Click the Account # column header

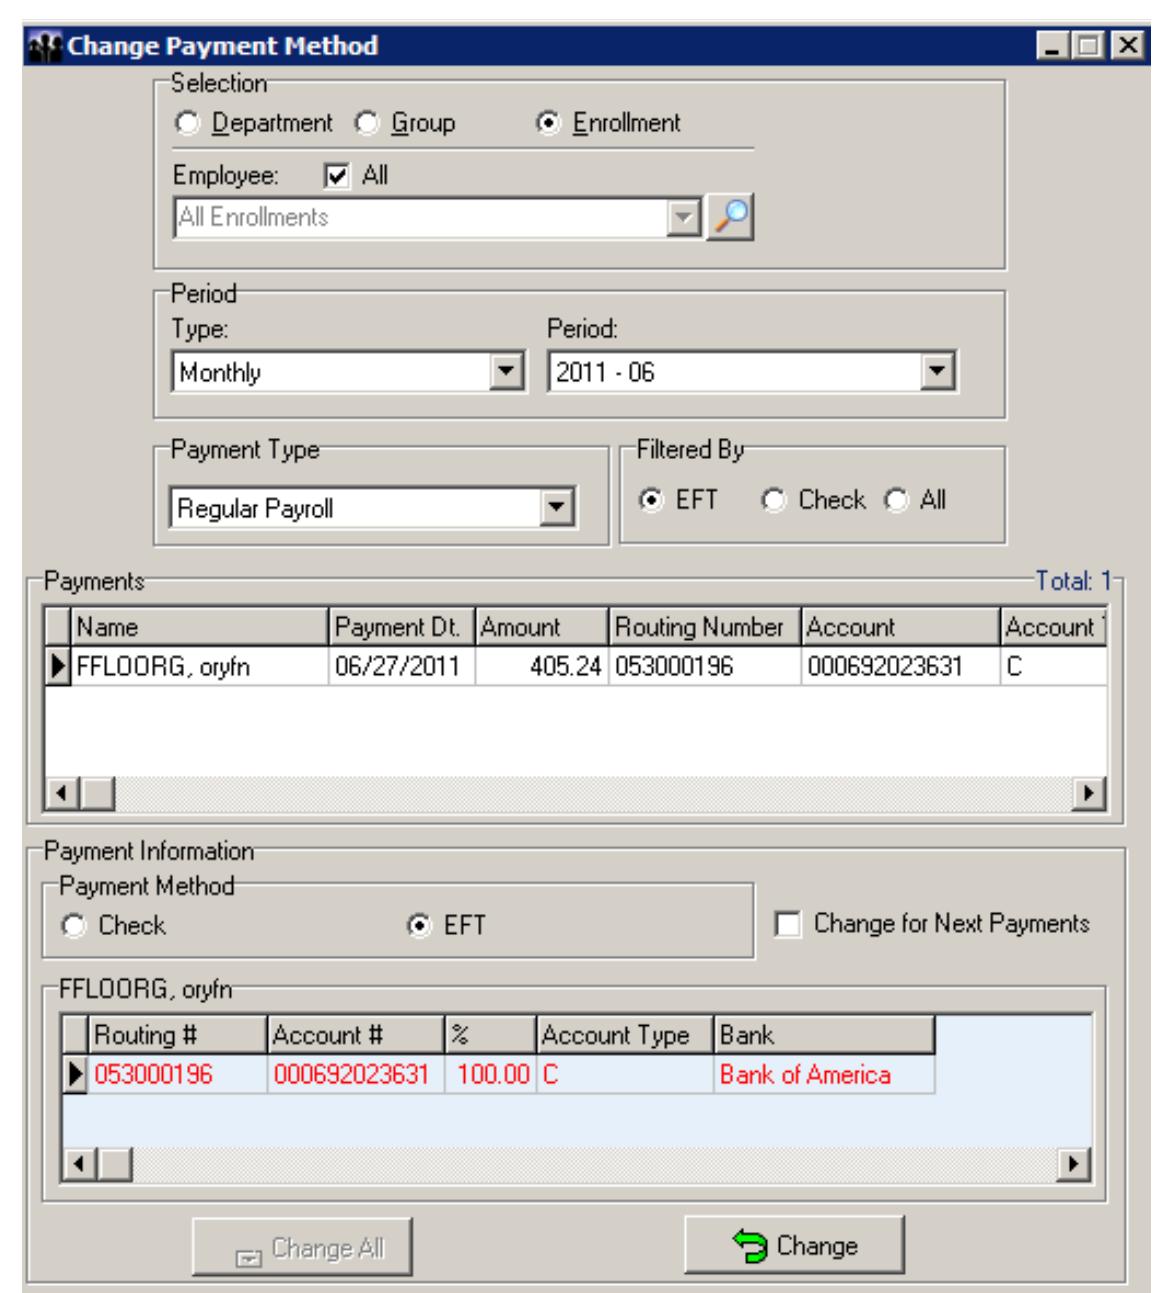pyautogui.click(x=356, y=1035)
